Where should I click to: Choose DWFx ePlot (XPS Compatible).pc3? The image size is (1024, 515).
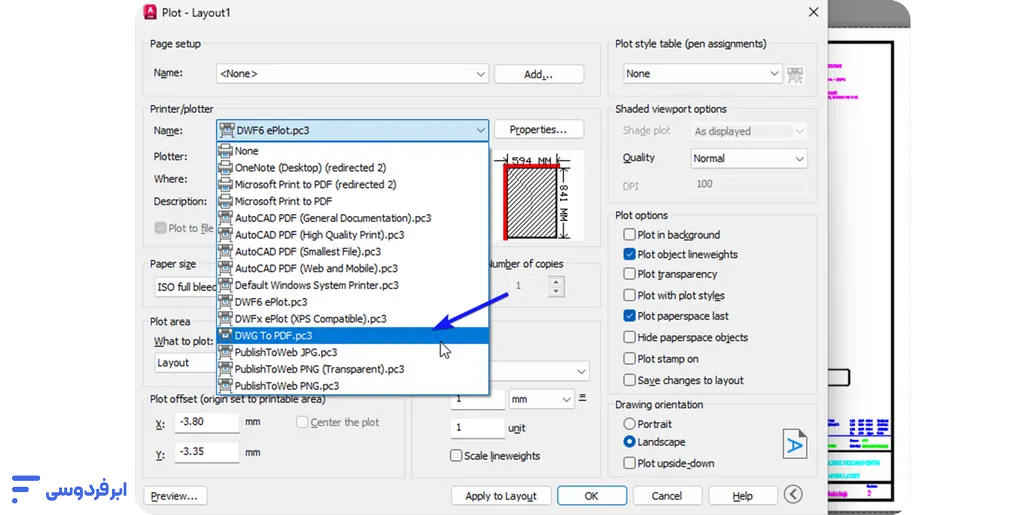[x=353, y=319]
